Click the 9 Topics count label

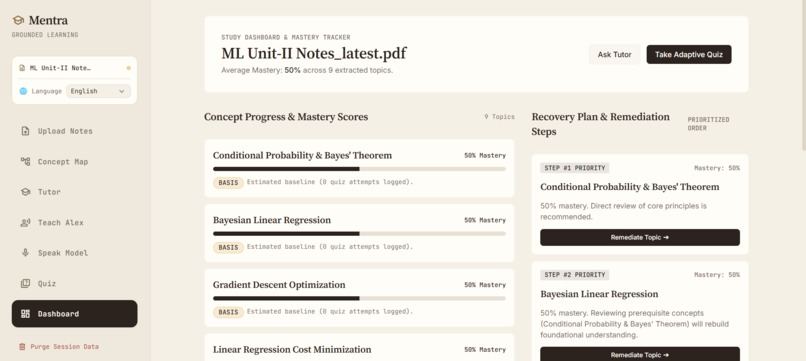pyautogui.click(x=499, y=117)
